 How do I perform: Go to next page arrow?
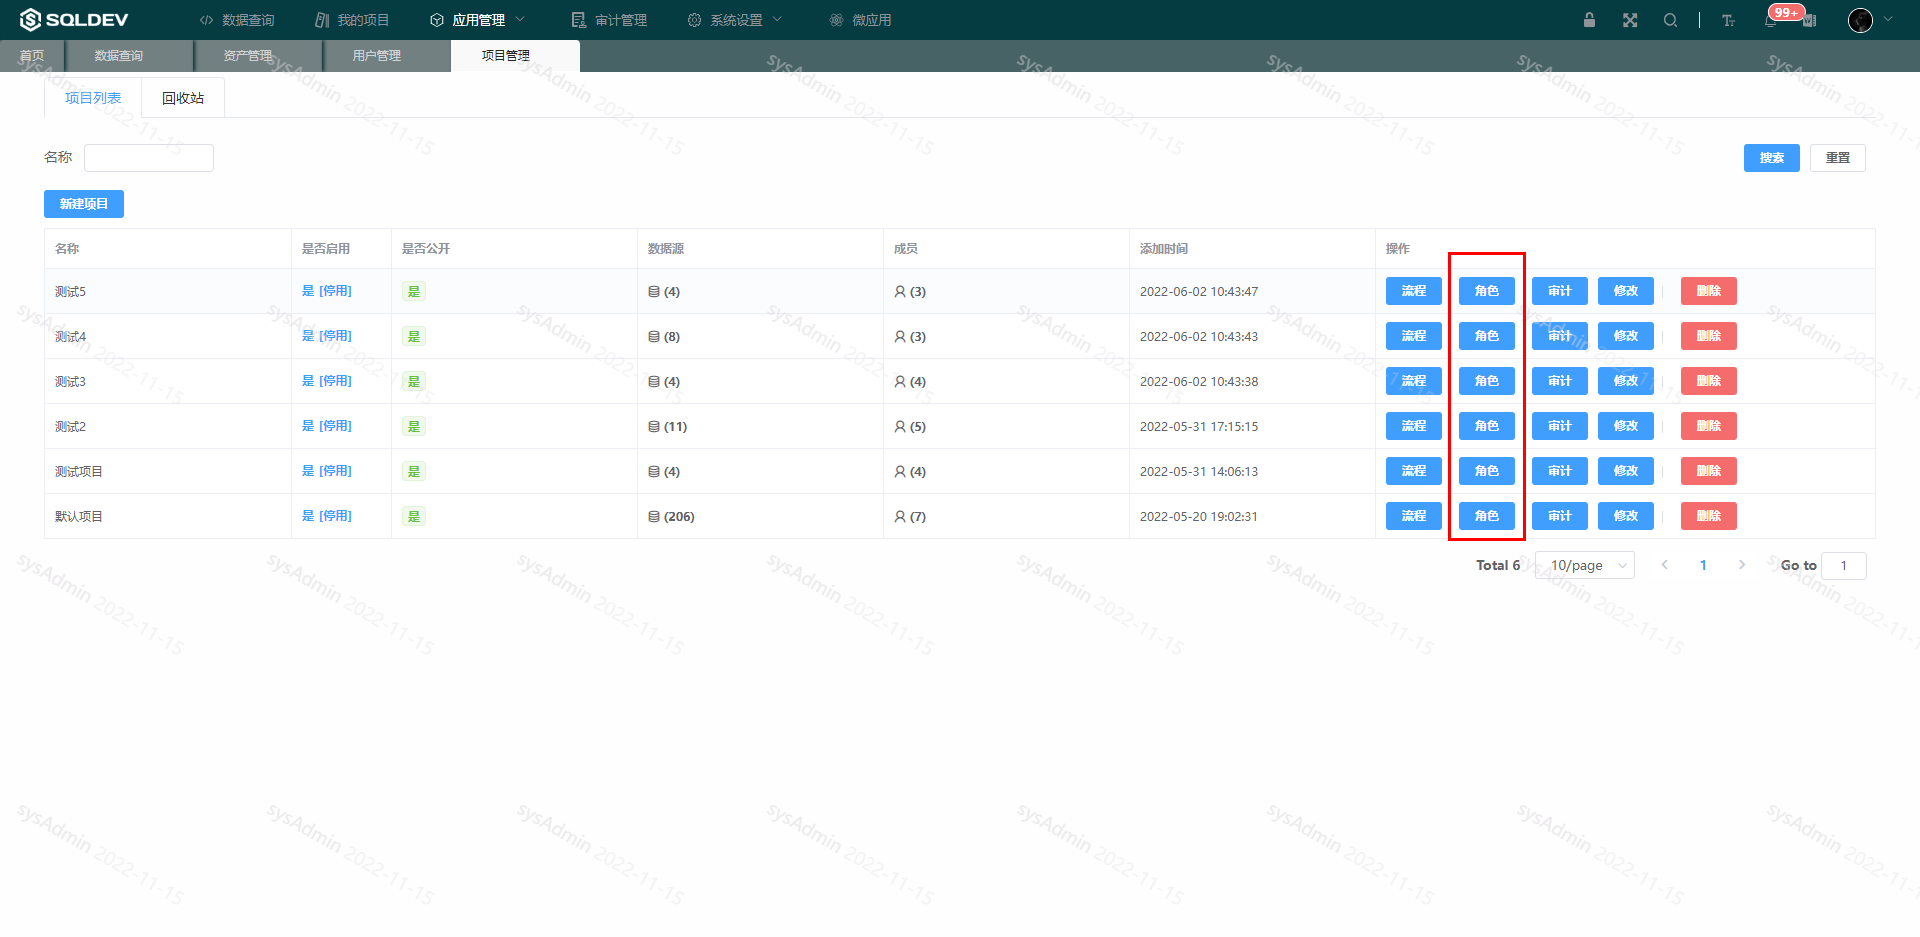pos(1742,565)
